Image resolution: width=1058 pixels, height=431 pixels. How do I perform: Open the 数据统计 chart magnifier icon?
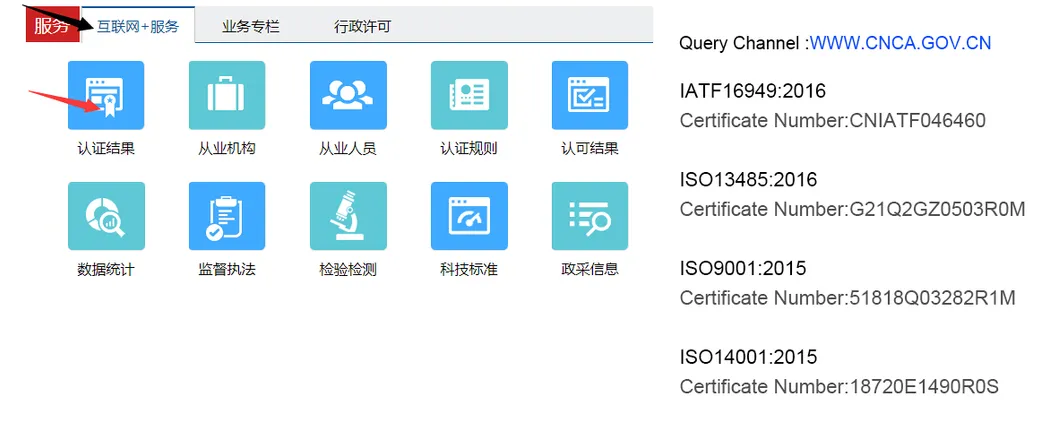pyautogui.click(x=105, y=216)
